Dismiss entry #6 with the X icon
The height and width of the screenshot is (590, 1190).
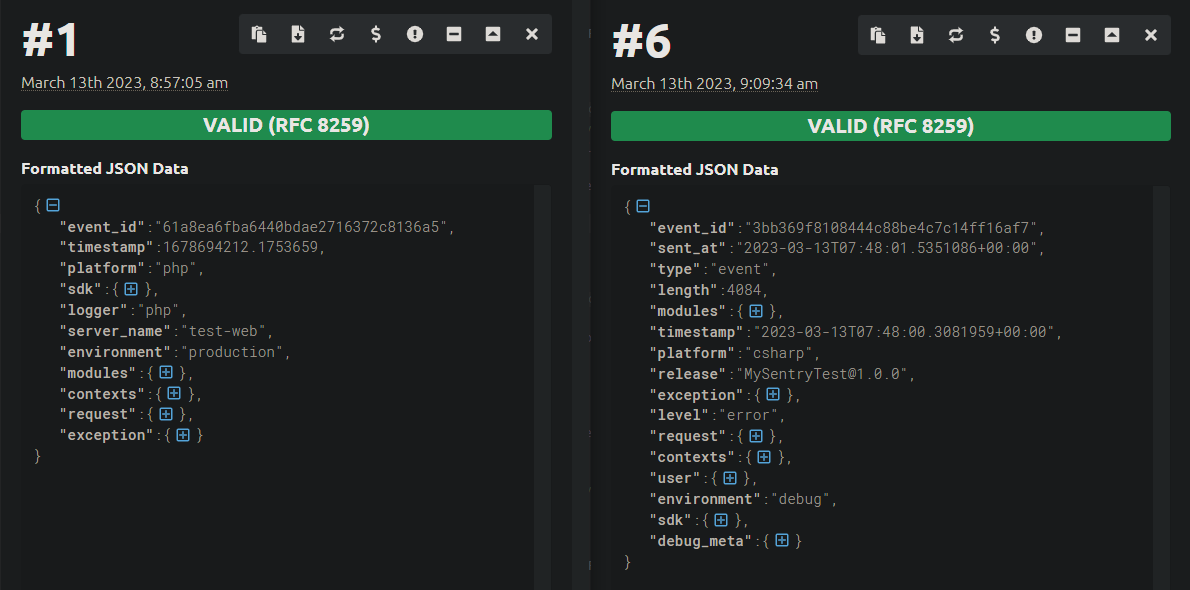click(x=1150, y=34)
